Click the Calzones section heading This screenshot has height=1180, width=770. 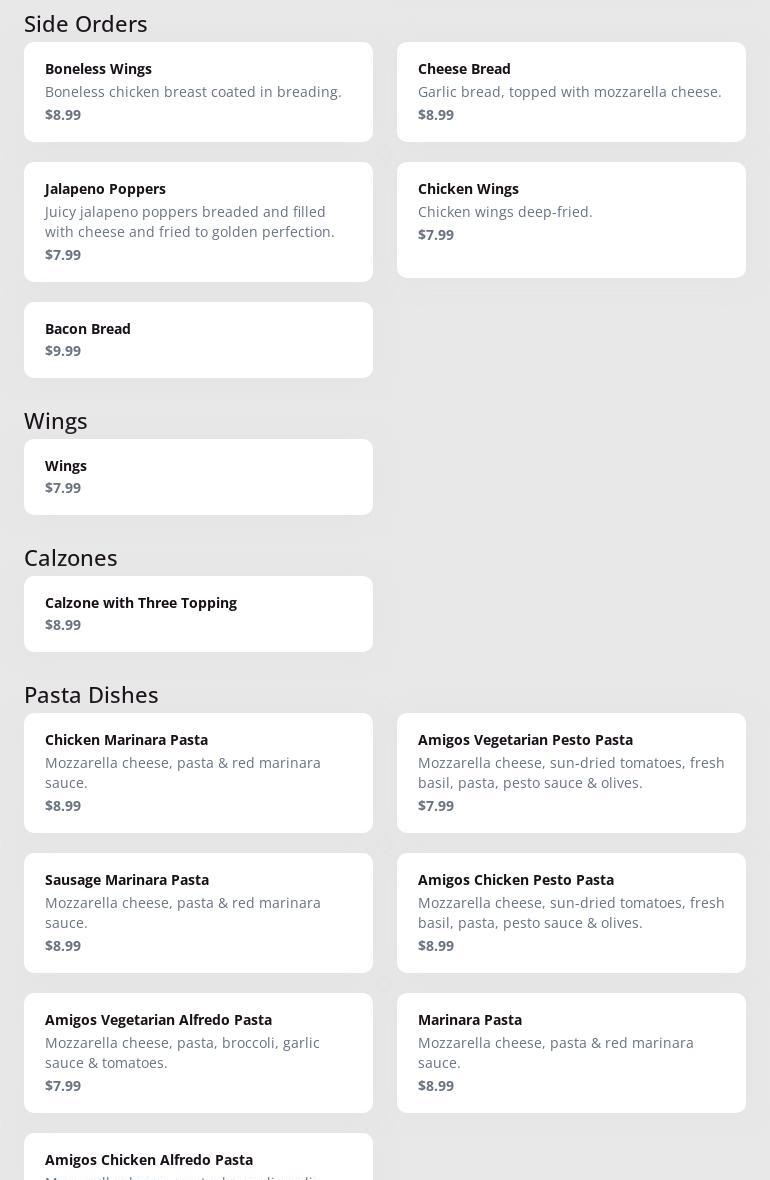(71, 557)
